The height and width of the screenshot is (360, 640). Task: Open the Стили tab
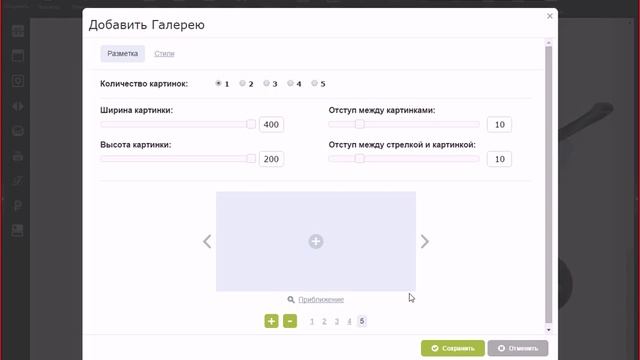click(x=164, y=53)
